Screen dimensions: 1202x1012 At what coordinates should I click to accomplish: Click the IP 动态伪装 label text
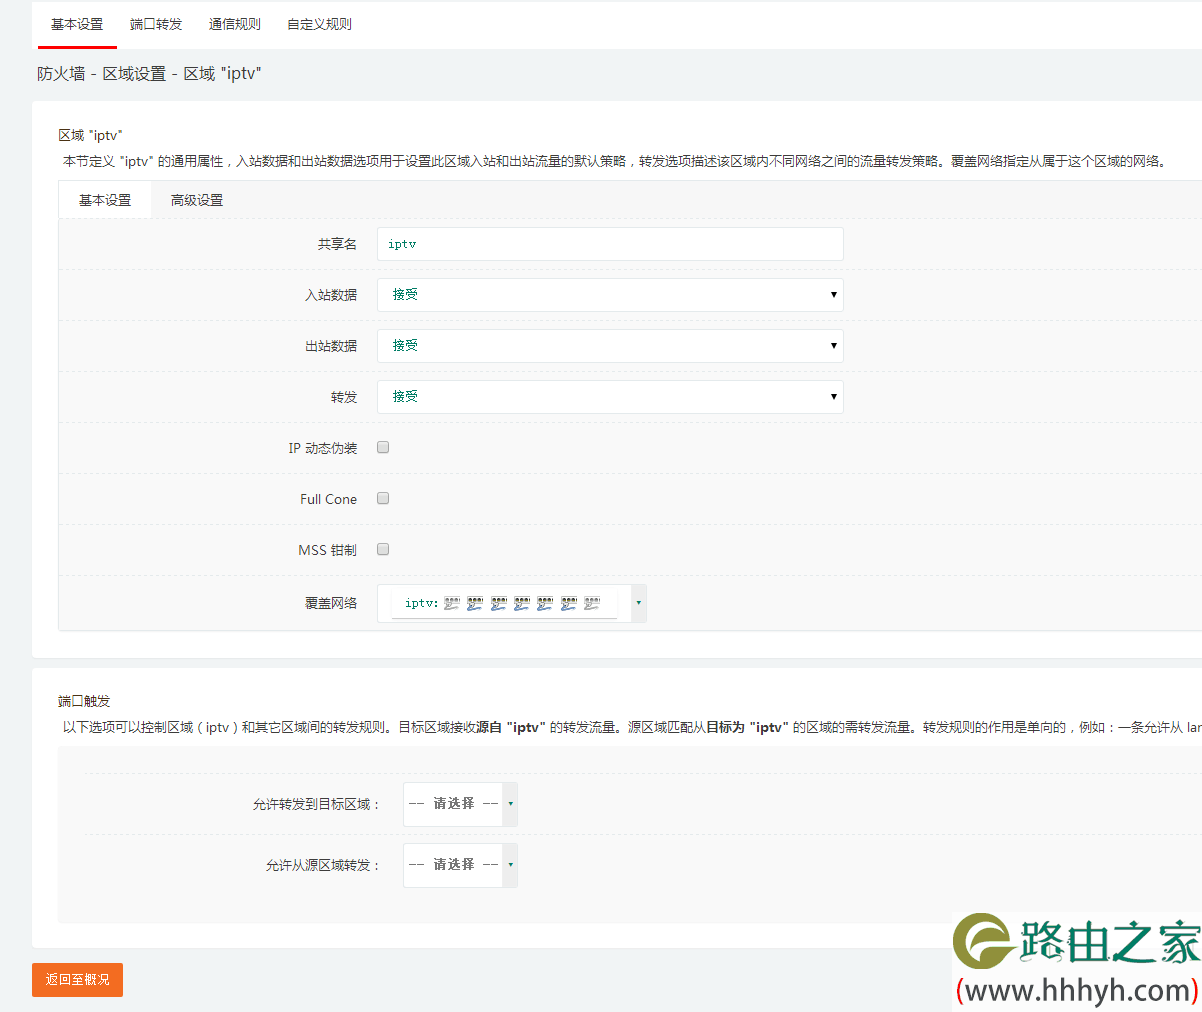click(x=323, y=448)
